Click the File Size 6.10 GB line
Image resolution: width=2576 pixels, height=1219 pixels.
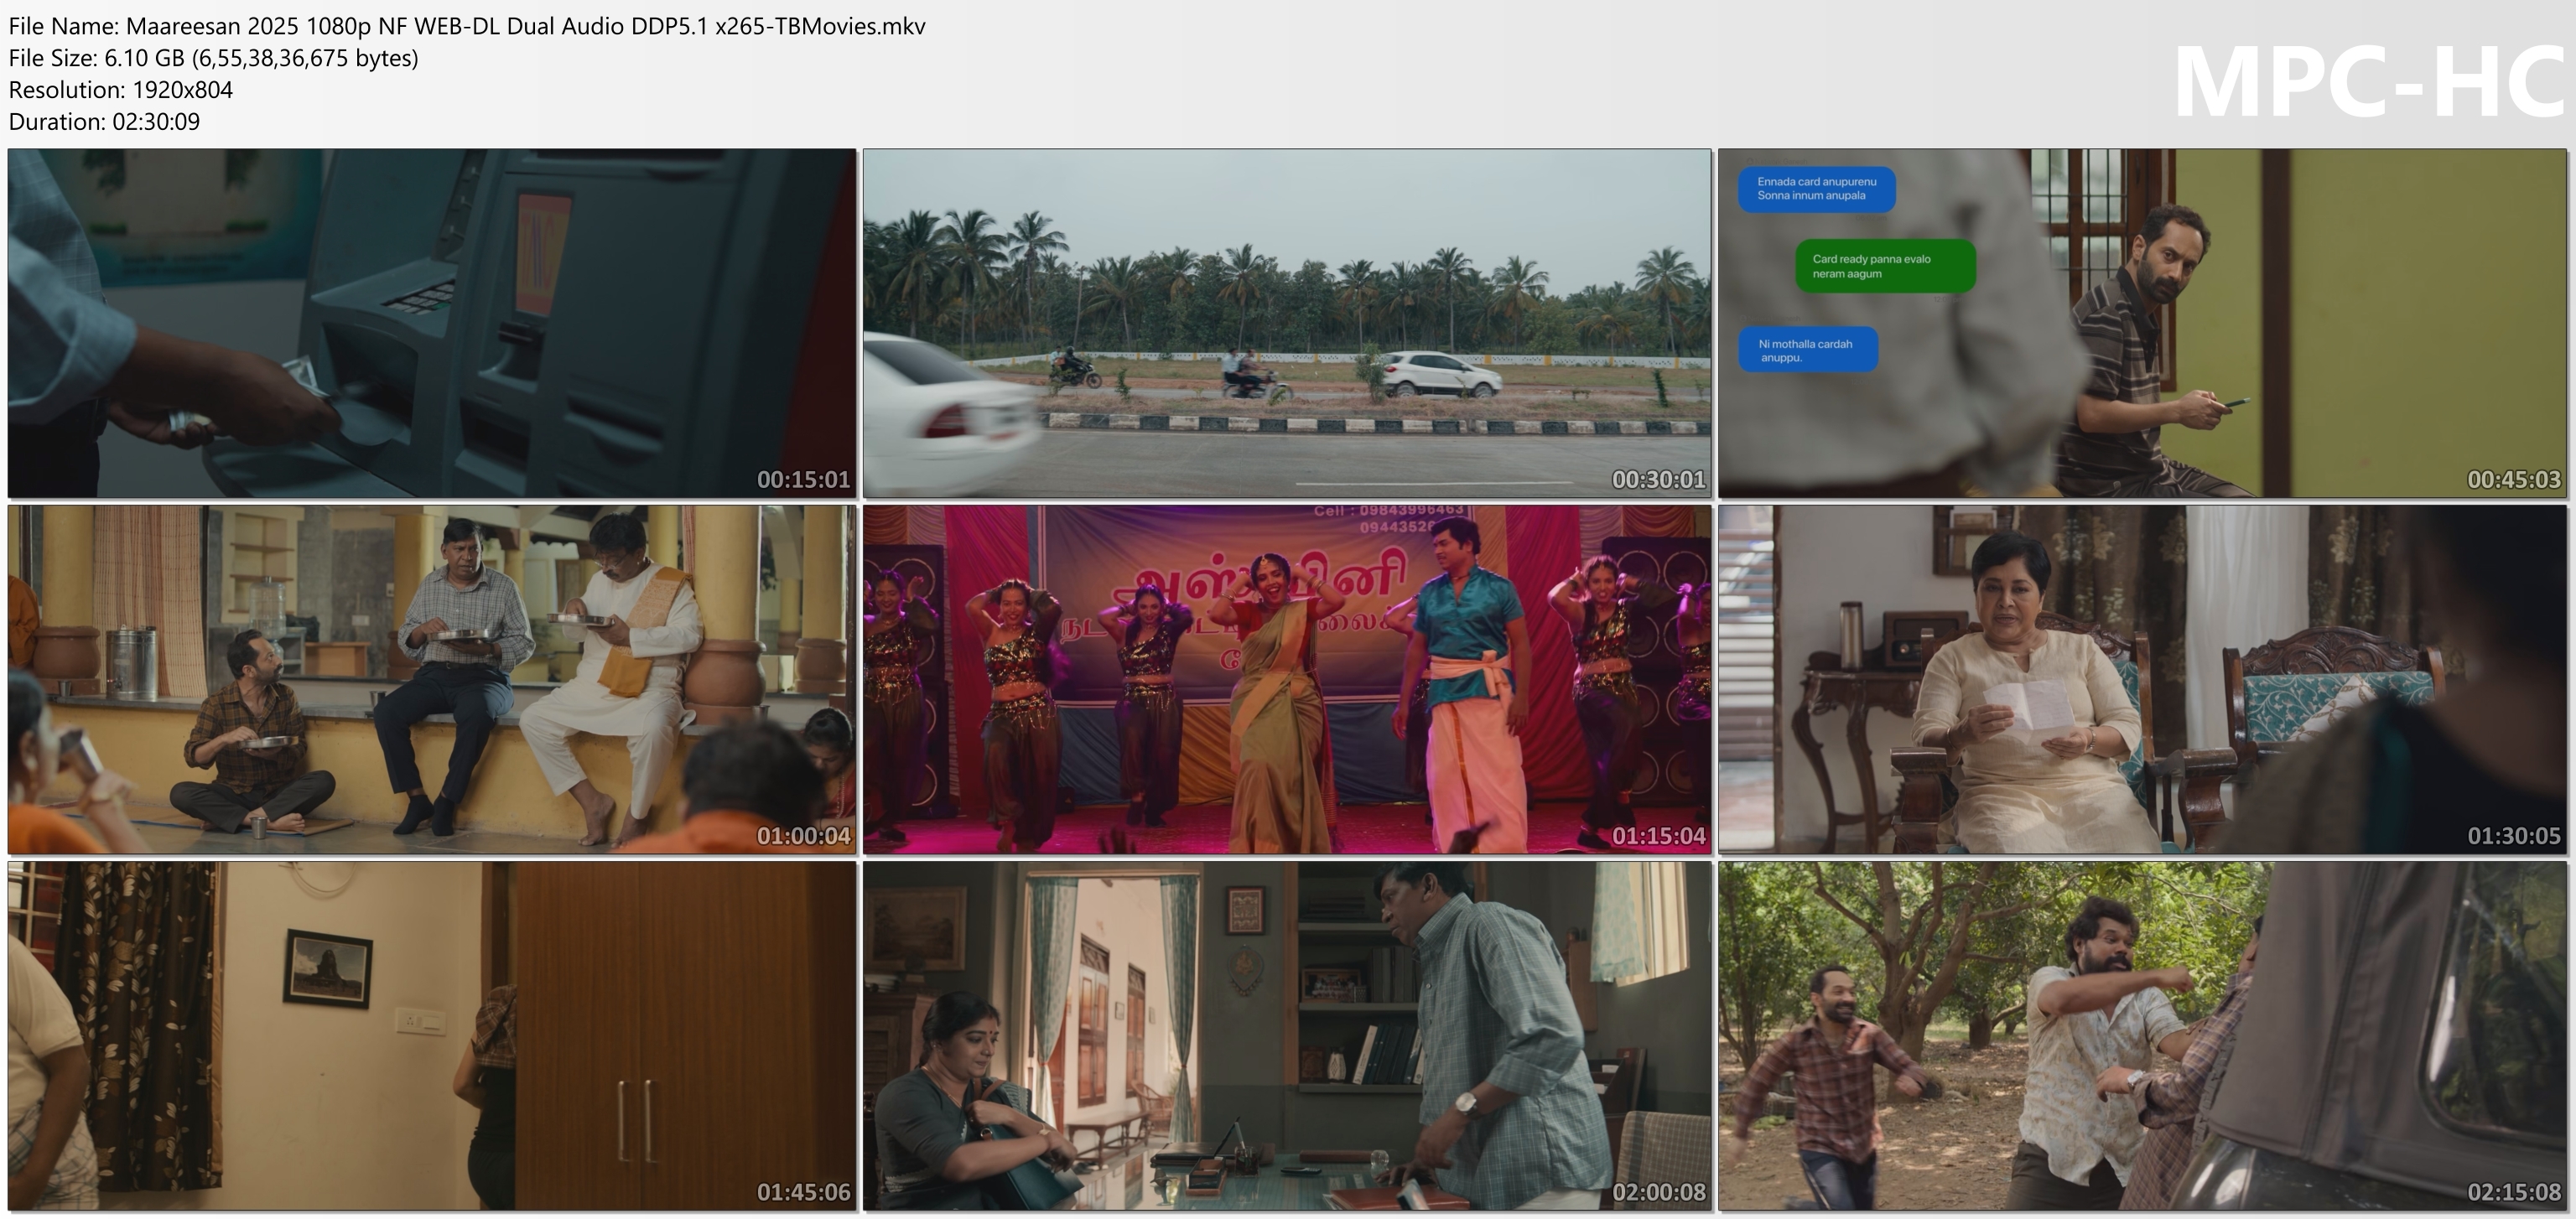click(214, 58)
